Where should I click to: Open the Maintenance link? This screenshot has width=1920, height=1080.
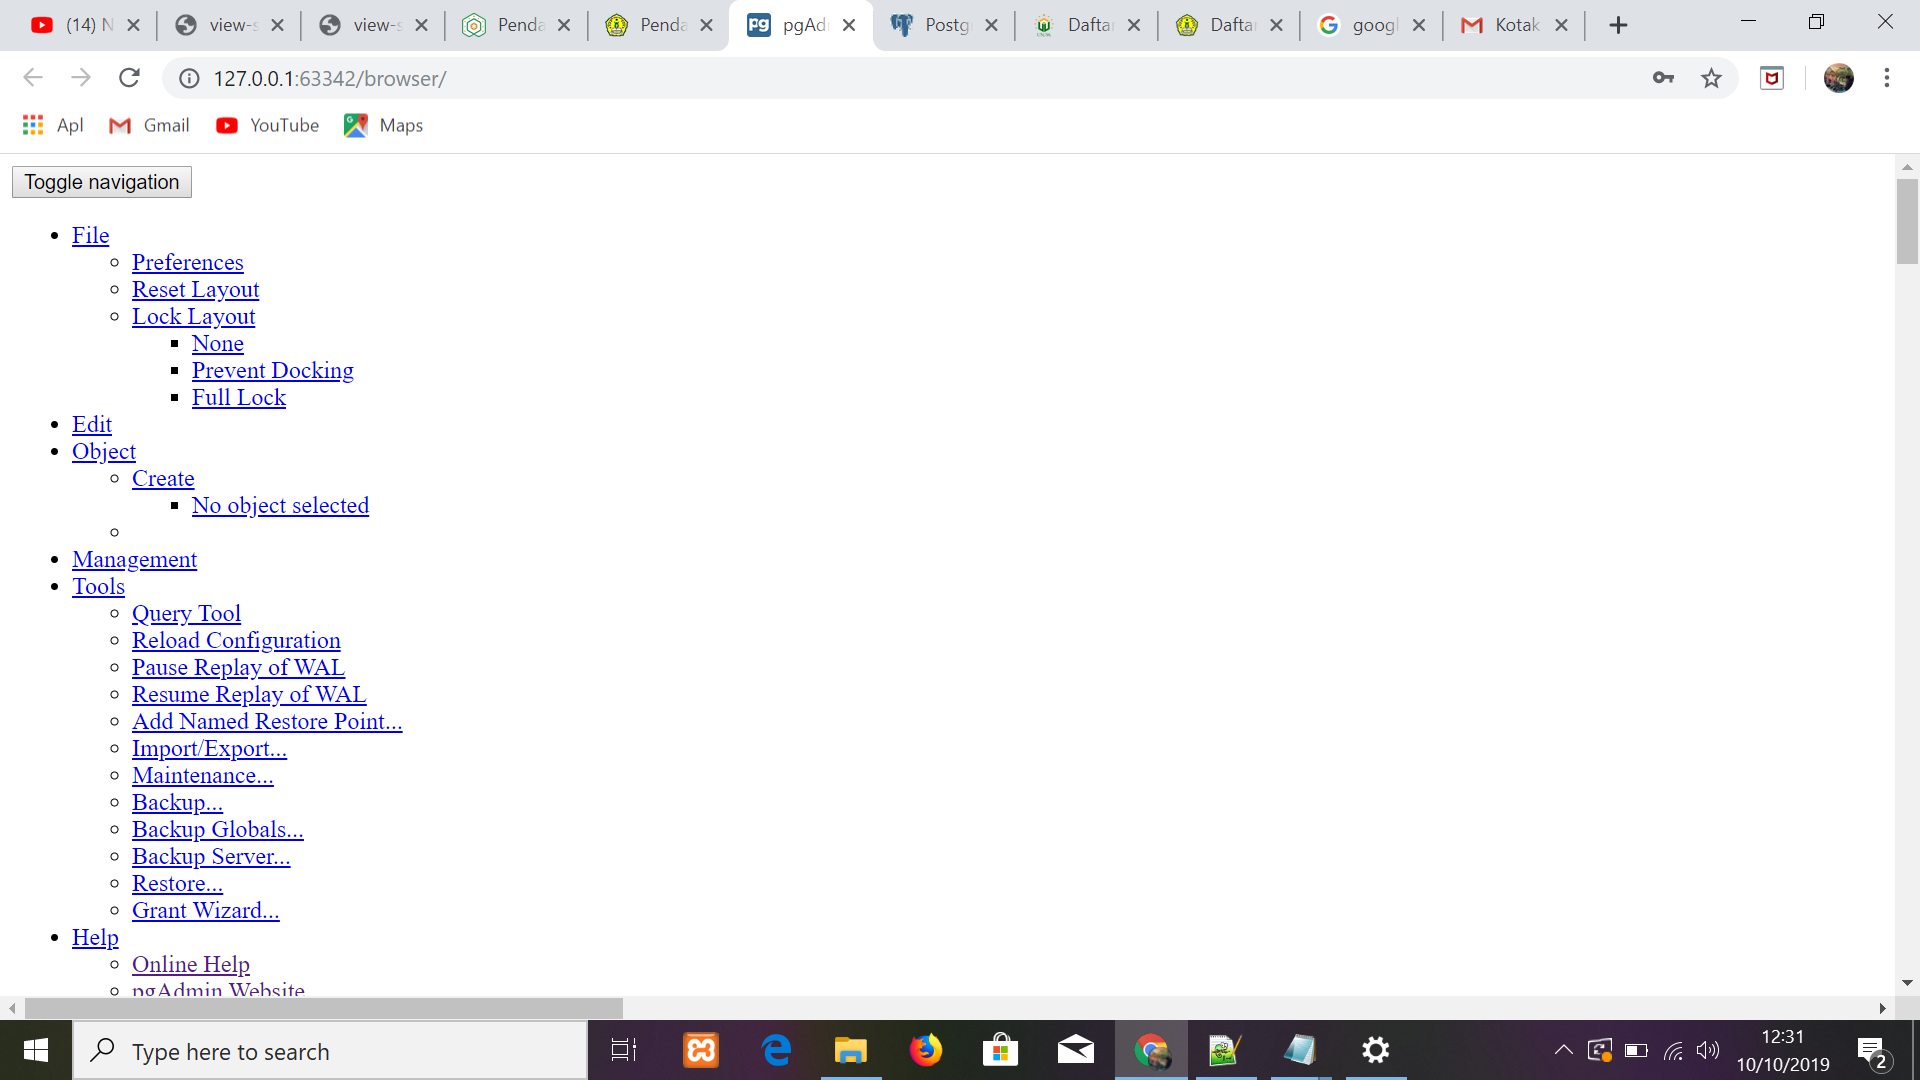pos(202,775)
